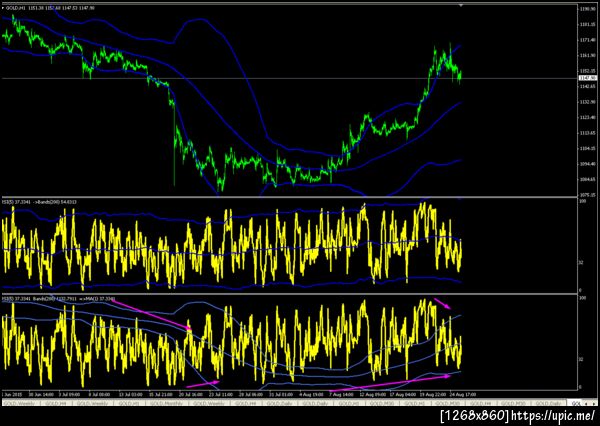
Task: Click the 31 Jul 01:00 time axis label
Action: pyautogui.click(x=281, y=394)
